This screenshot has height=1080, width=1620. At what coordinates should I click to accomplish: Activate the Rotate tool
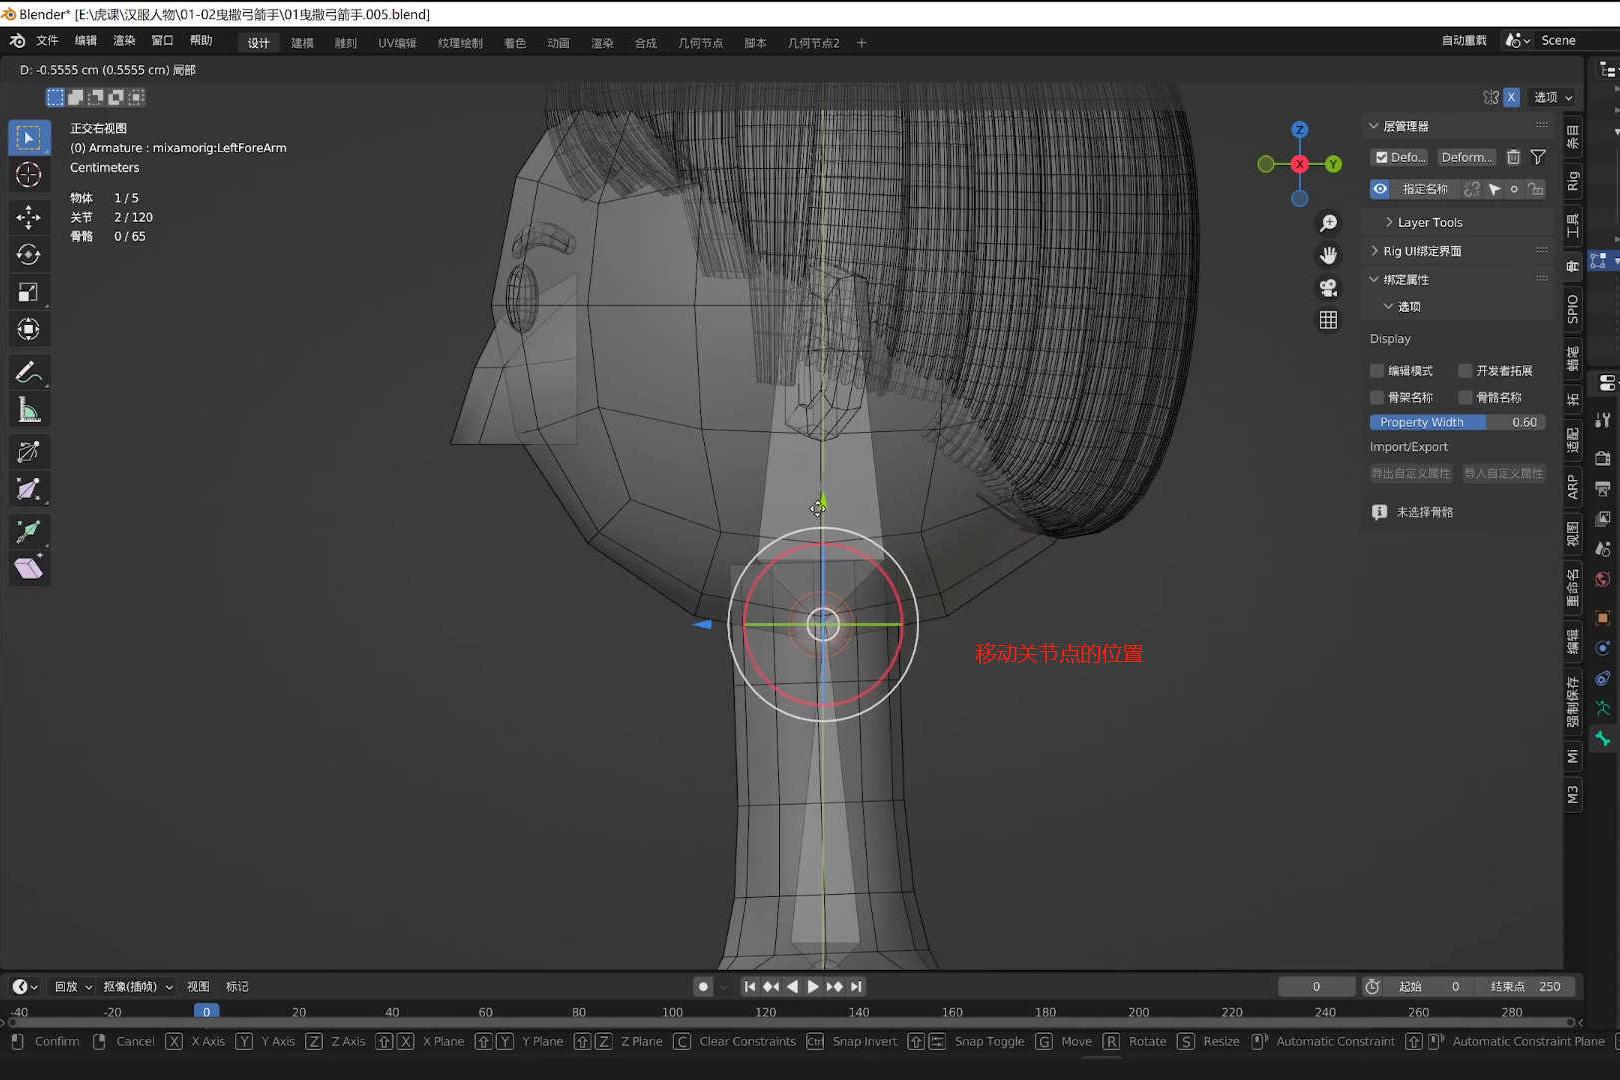pyautogui.click(x=28, y=254)
